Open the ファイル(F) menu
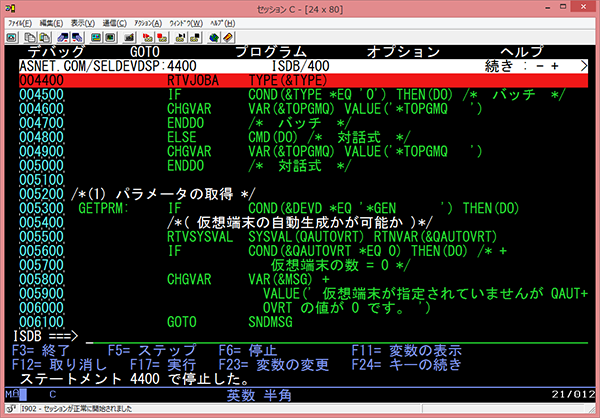The height and width of the screenshot is (418, 600). 19,21
